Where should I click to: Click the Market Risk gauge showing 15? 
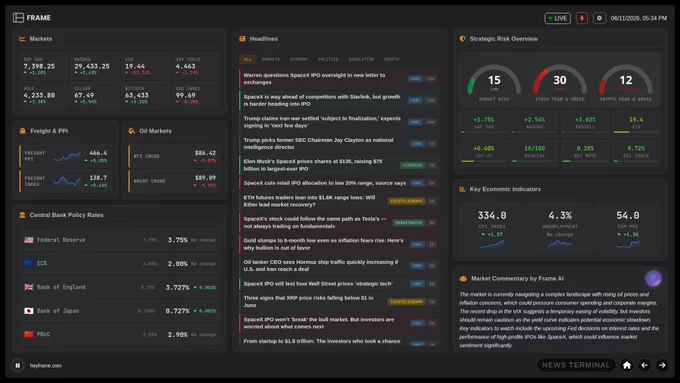click(x=494, y=83)
